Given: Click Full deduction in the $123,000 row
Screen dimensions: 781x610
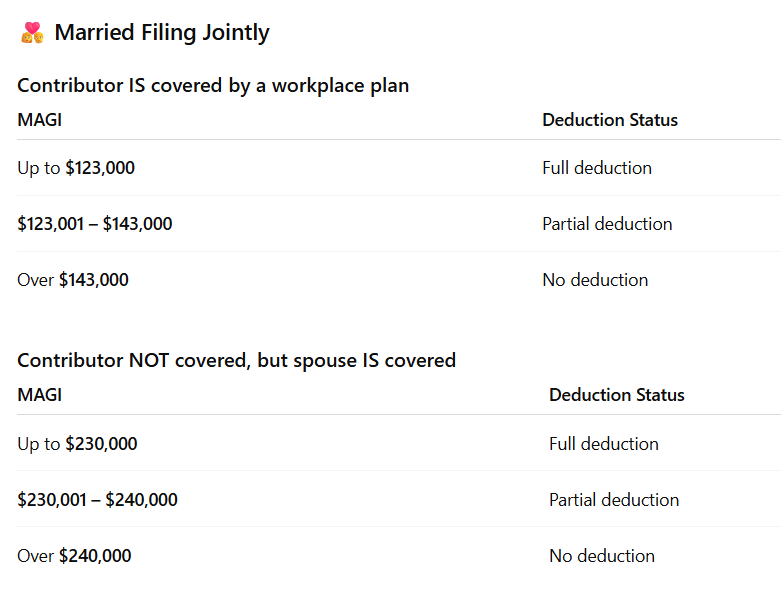Looking at the screenshot, I should pyautogui.click(x=597, y=168).
